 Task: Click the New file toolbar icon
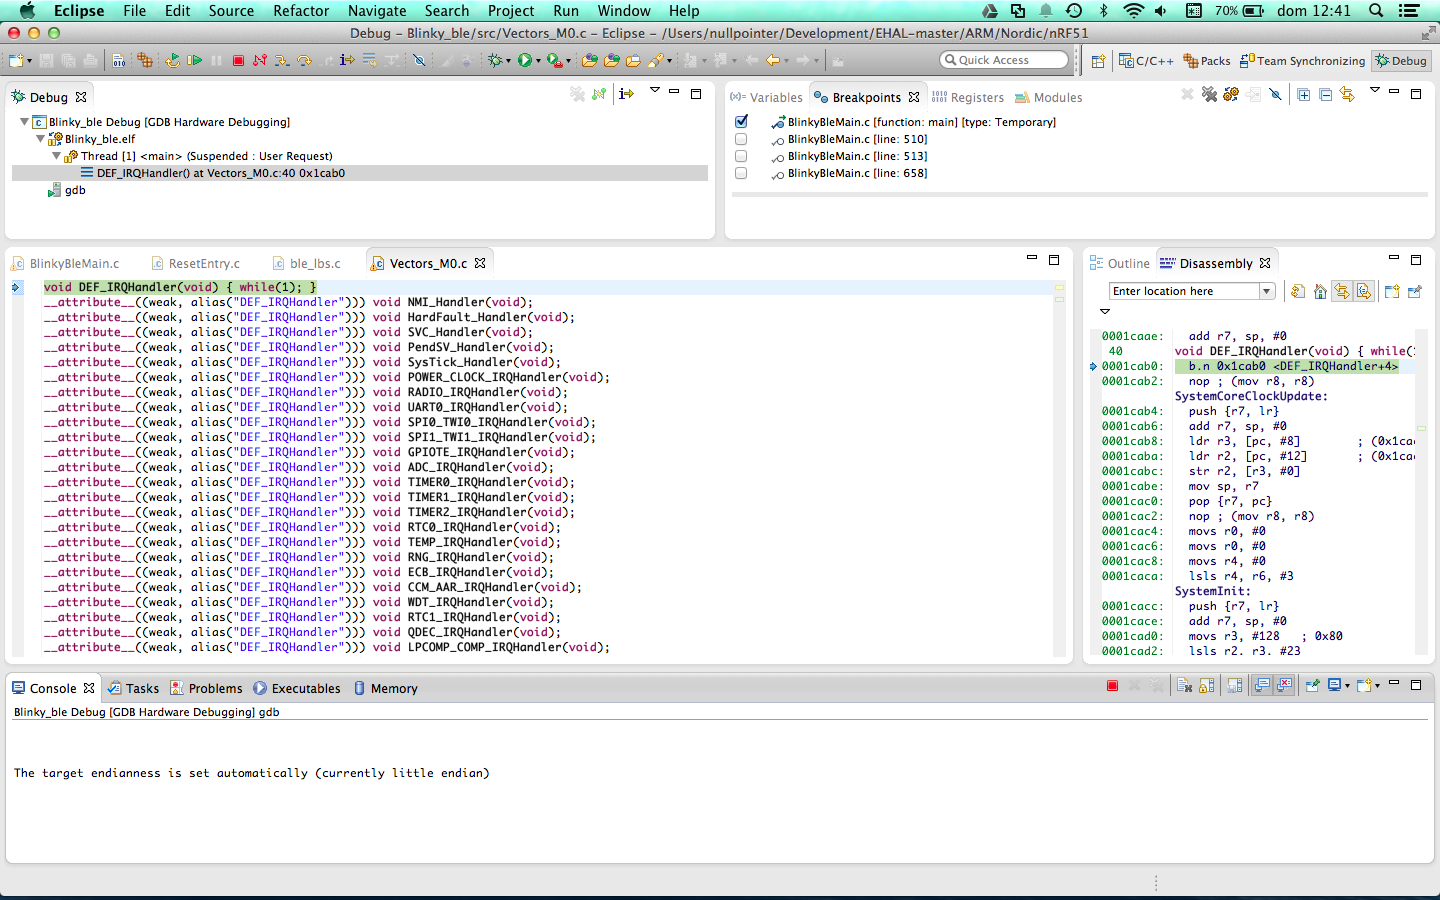(16, 60)
